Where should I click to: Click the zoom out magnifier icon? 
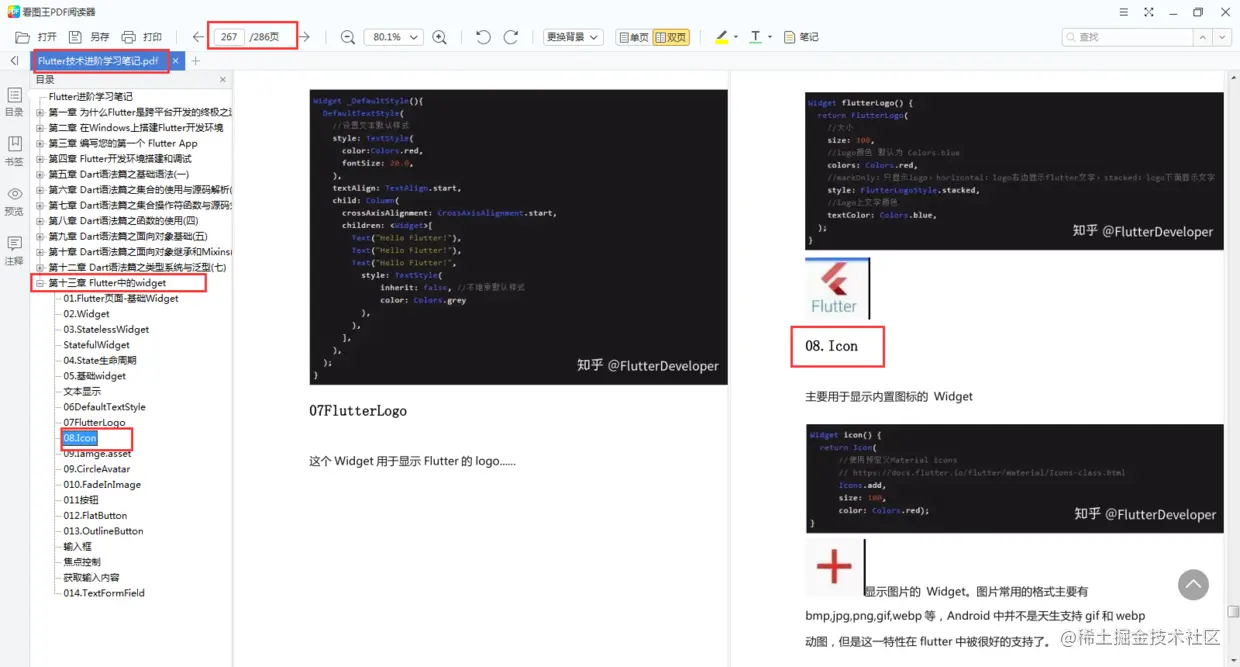point(348,37)
